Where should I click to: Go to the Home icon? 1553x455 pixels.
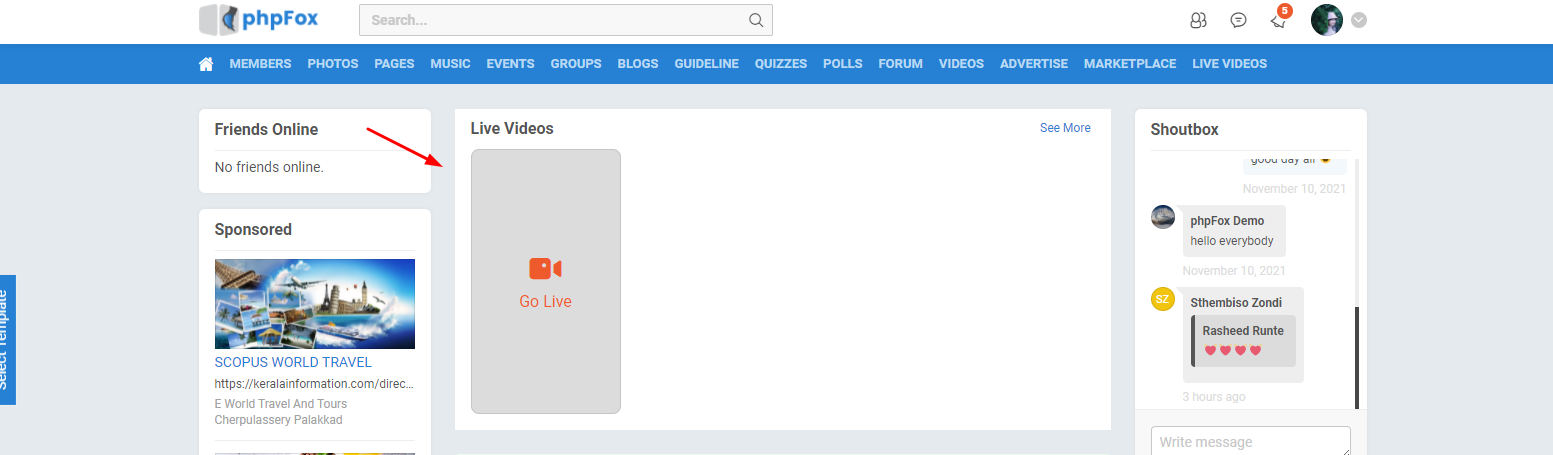206,64
